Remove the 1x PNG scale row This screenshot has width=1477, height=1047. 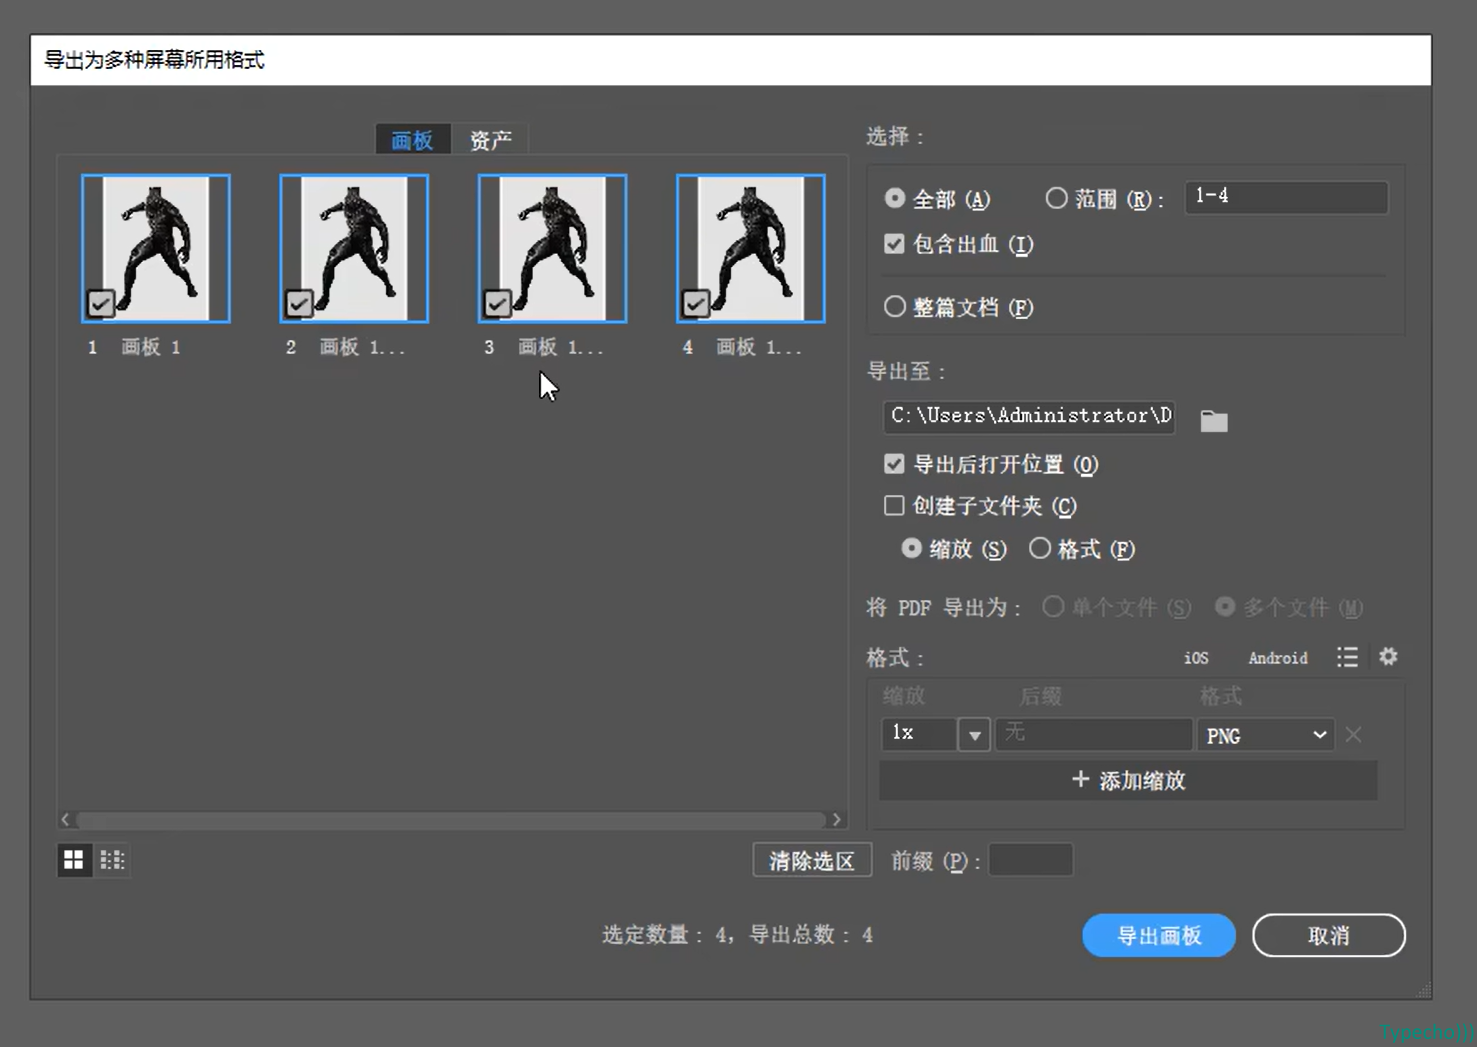(1353, 735)
